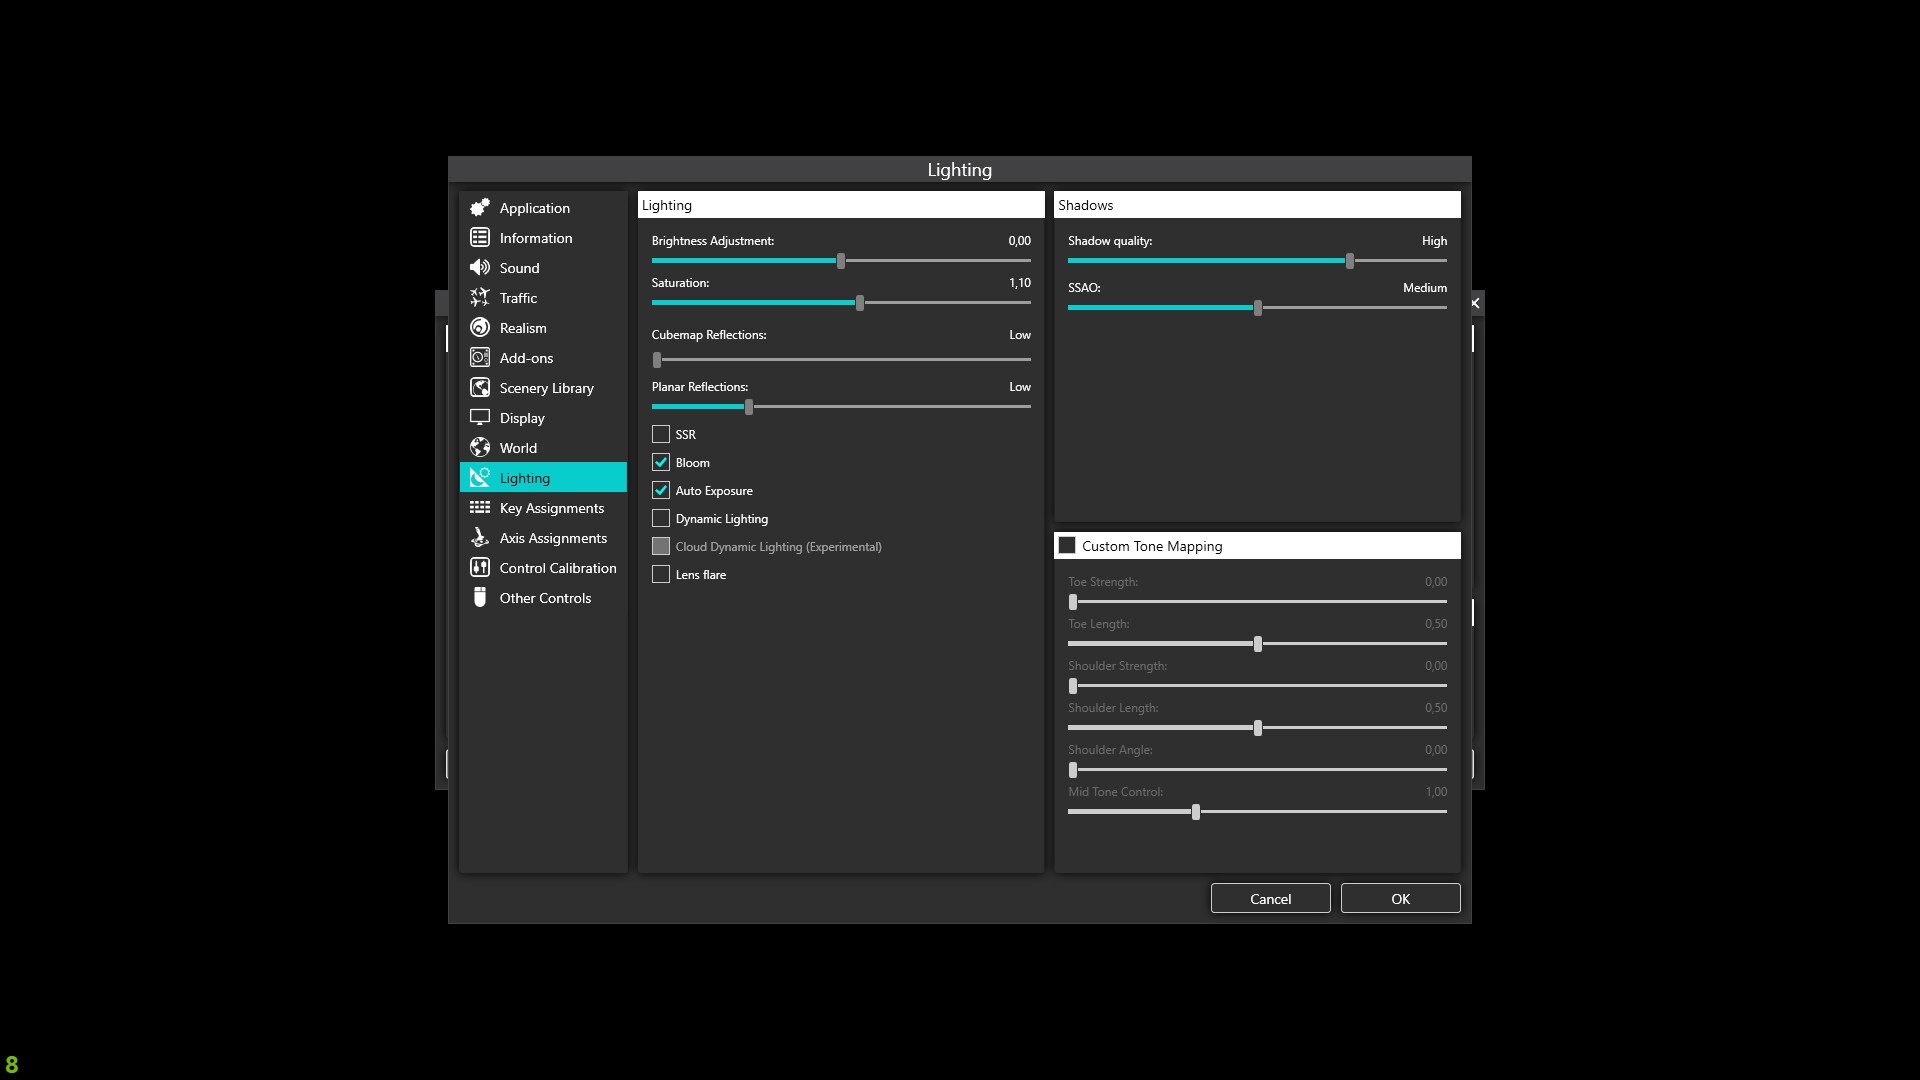
Task: Enable the Dynamic Lighting checkbox
Action: (x=661, y=518)
